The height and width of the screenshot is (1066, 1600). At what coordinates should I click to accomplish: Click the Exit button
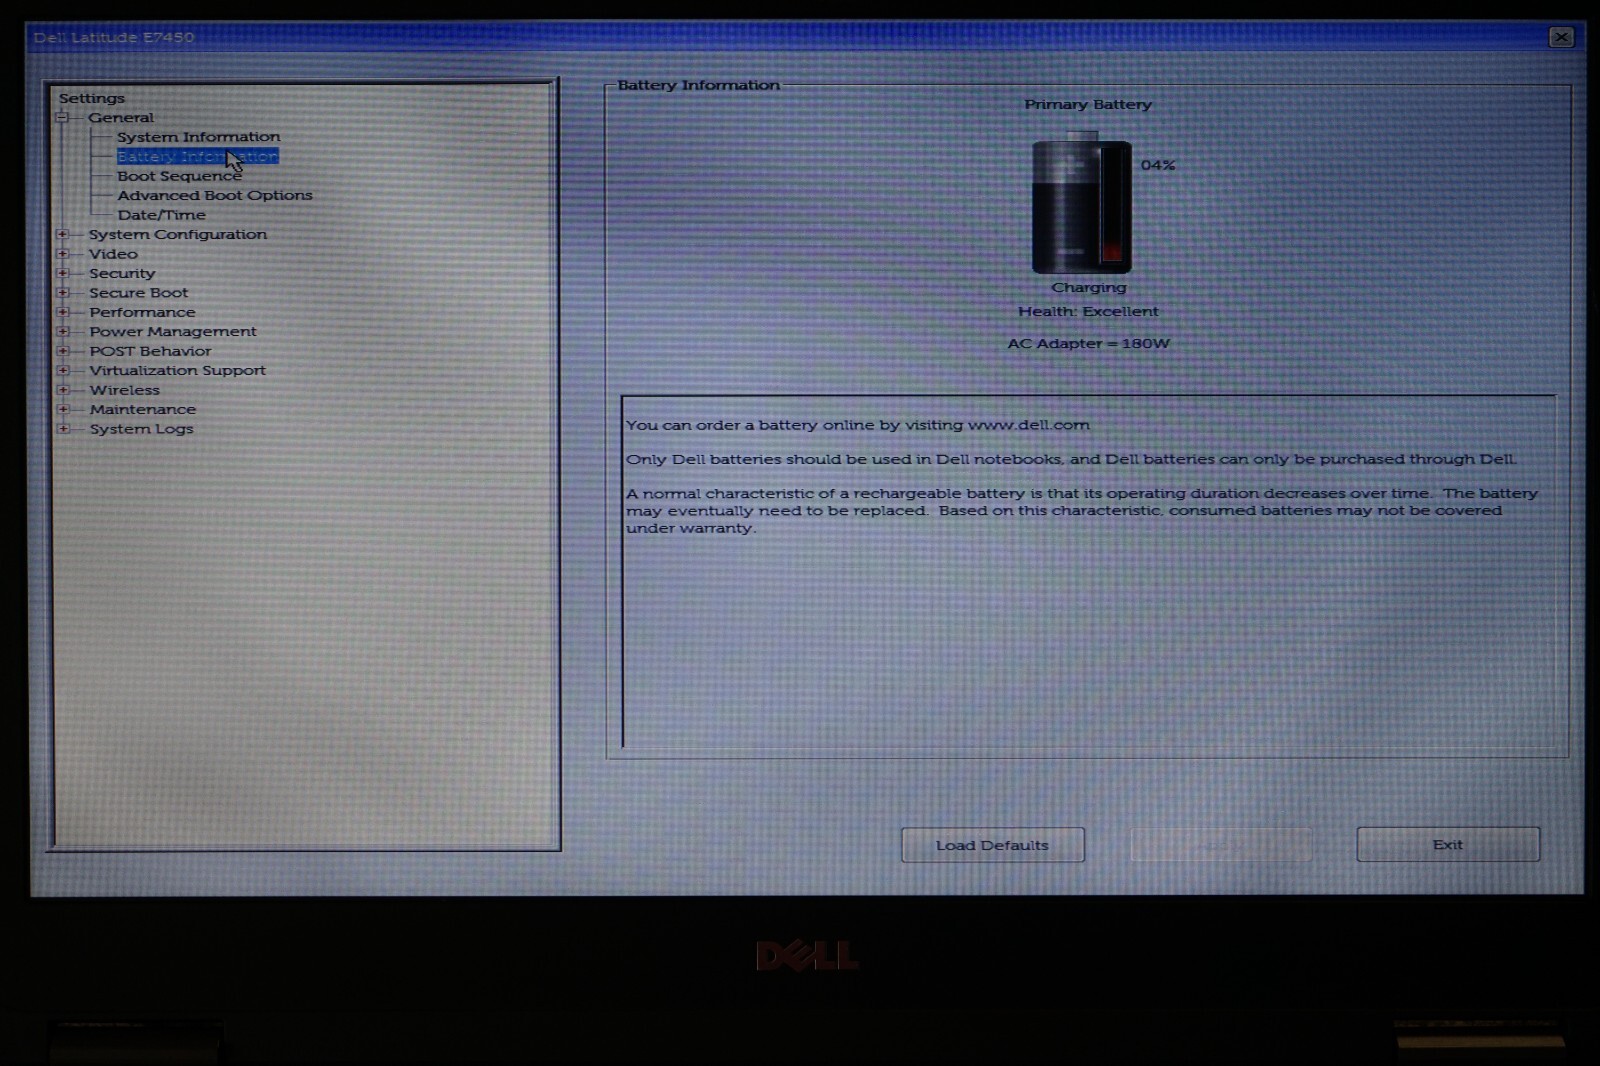pyautogui.click(x=1448, y=845)
